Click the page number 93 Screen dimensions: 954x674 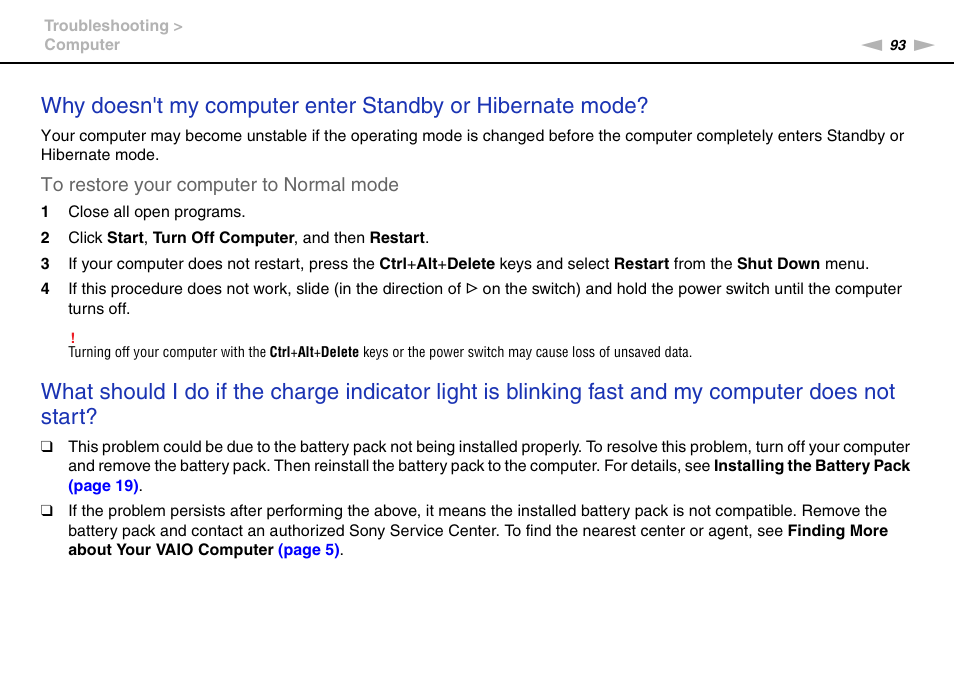click(897, 45)
